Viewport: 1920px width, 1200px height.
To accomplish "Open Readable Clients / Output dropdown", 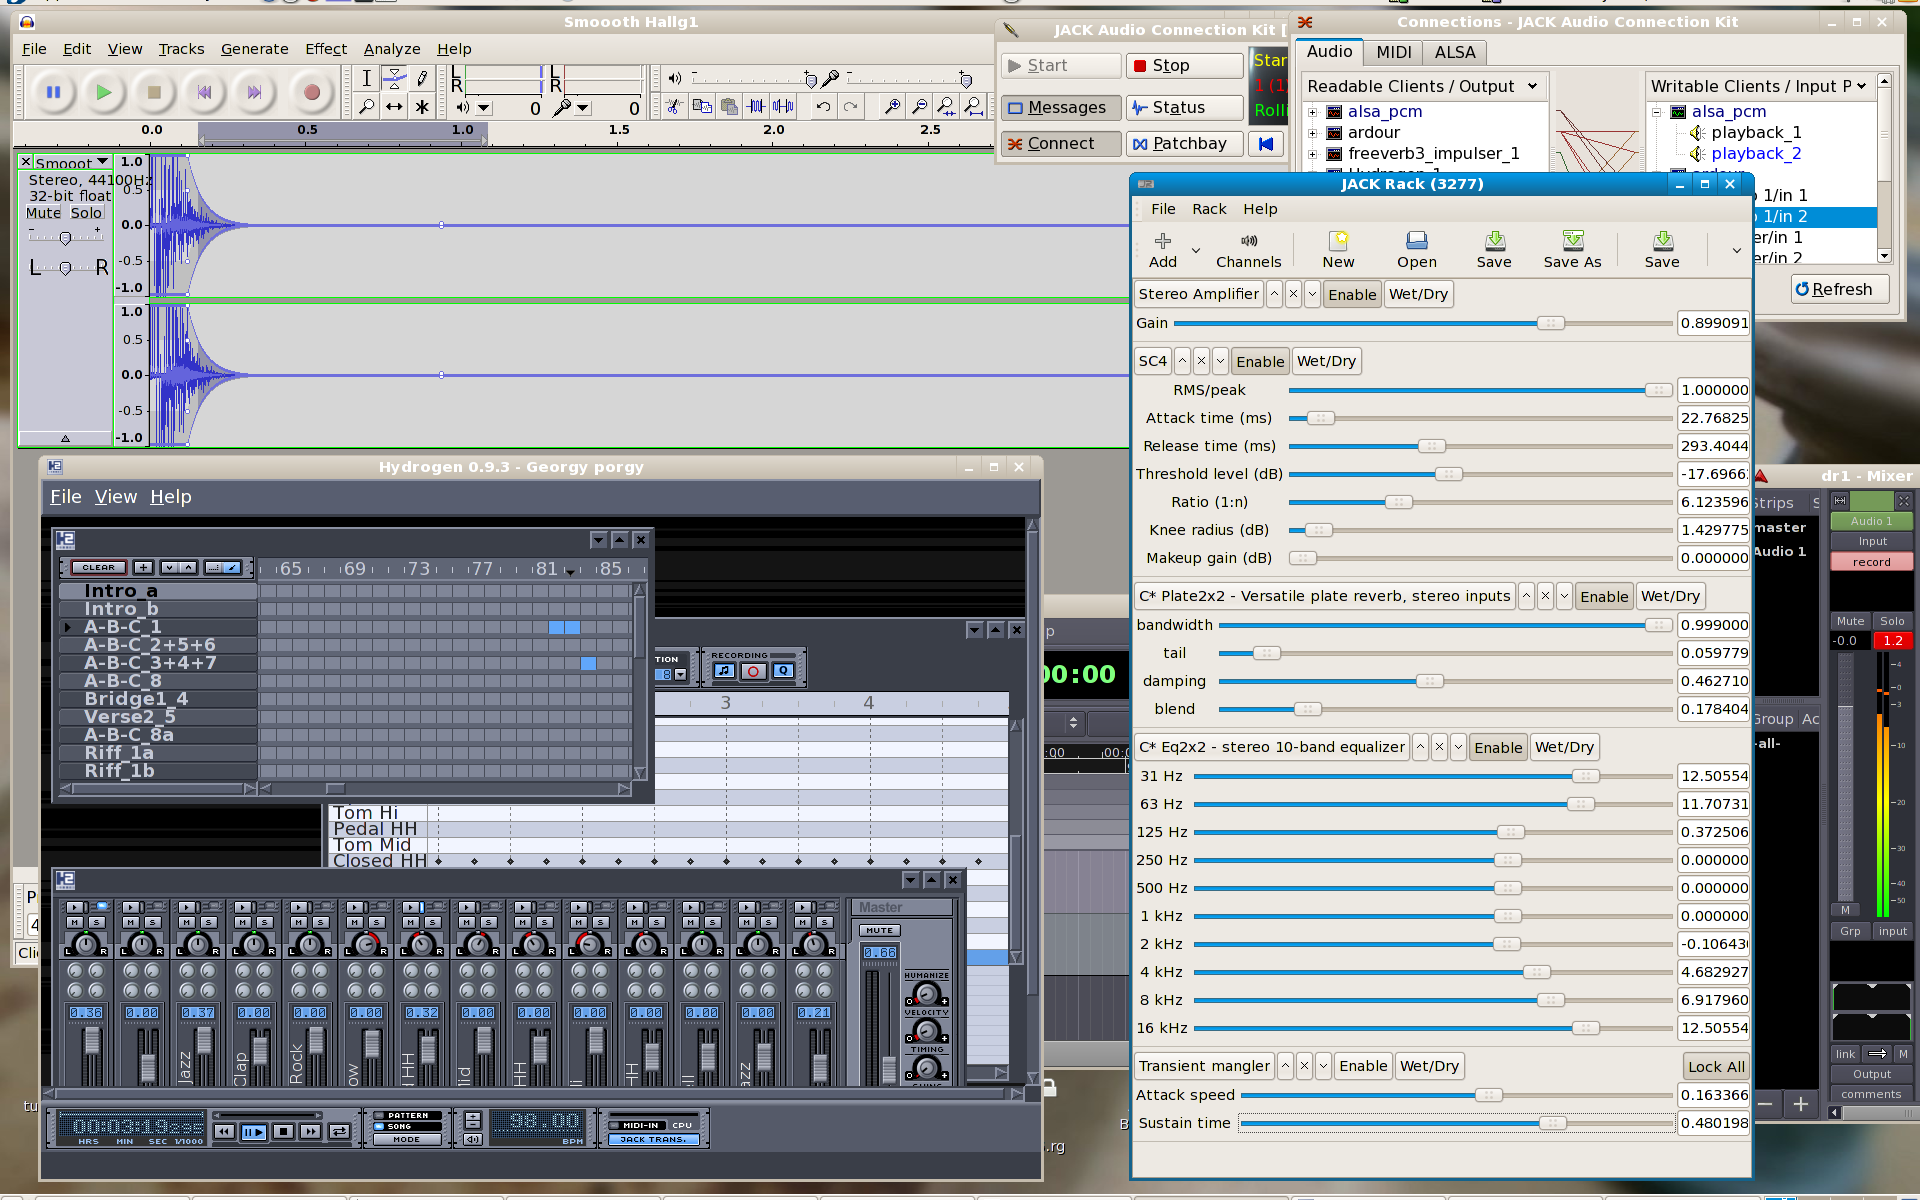I will 1424,86.
